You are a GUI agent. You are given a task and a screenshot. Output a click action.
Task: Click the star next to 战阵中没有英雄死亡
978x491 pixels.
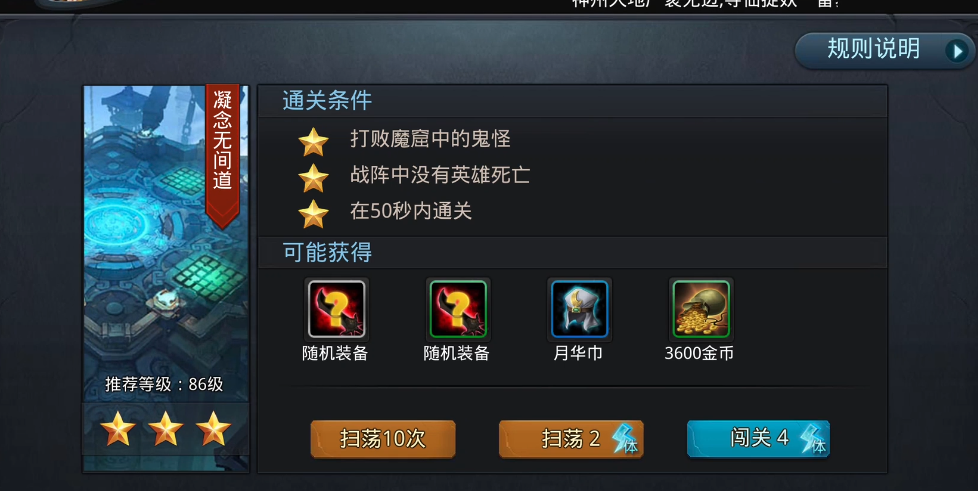[313, 178]
